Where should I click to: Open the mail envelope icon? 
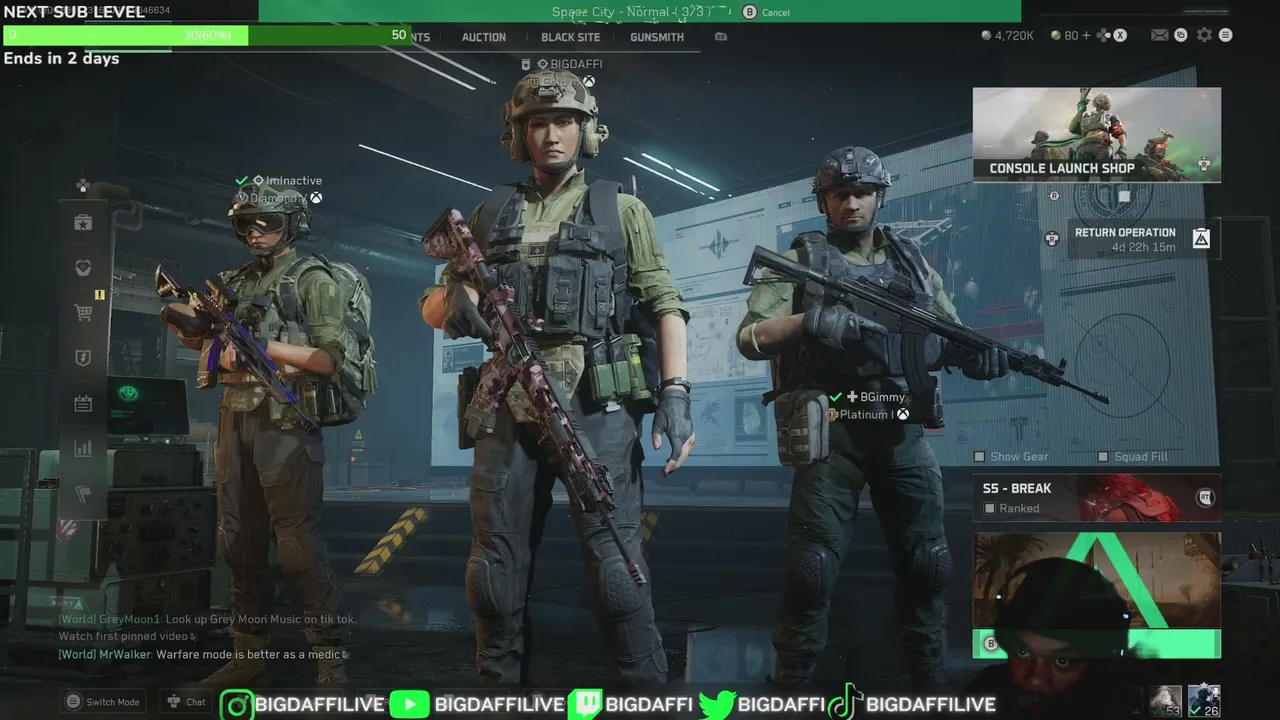click(1159, 35)
